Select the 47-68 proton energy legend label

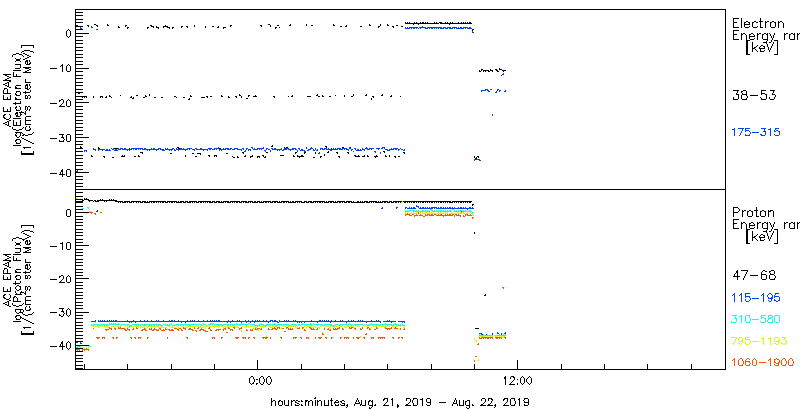[x=754, y=276]
